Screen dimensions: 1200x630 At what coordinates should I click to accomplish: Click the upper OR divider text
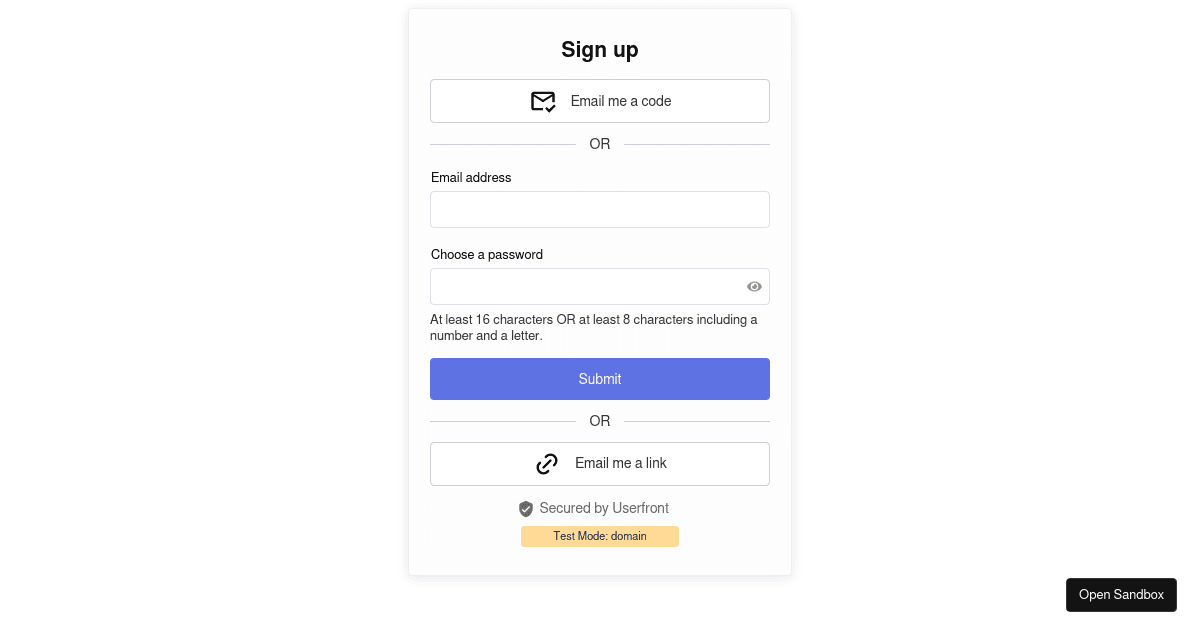pos(600,144)
